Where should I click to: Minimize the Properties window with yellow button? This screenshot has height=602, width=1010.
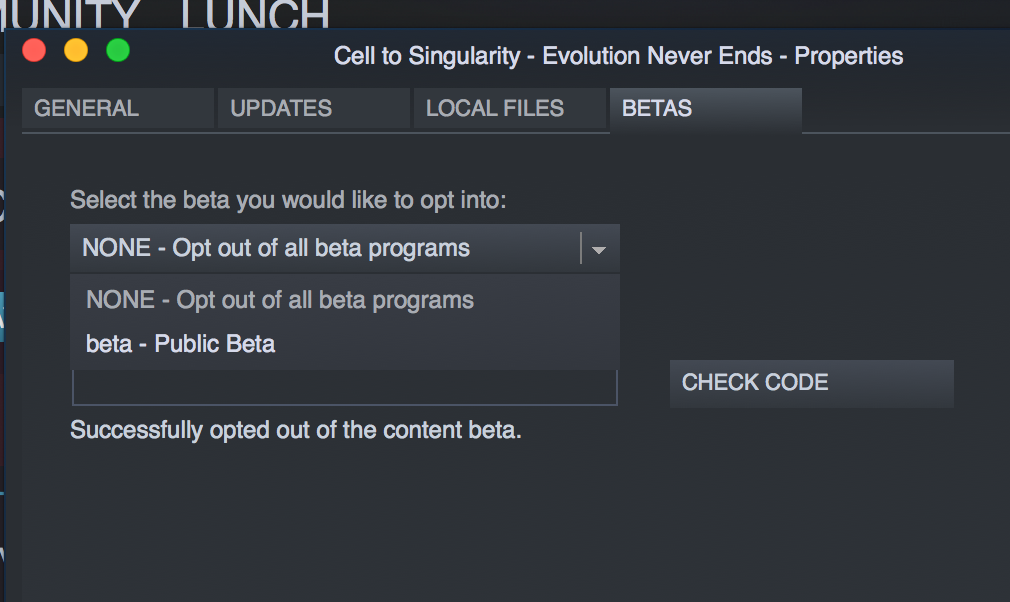[76, 50]
